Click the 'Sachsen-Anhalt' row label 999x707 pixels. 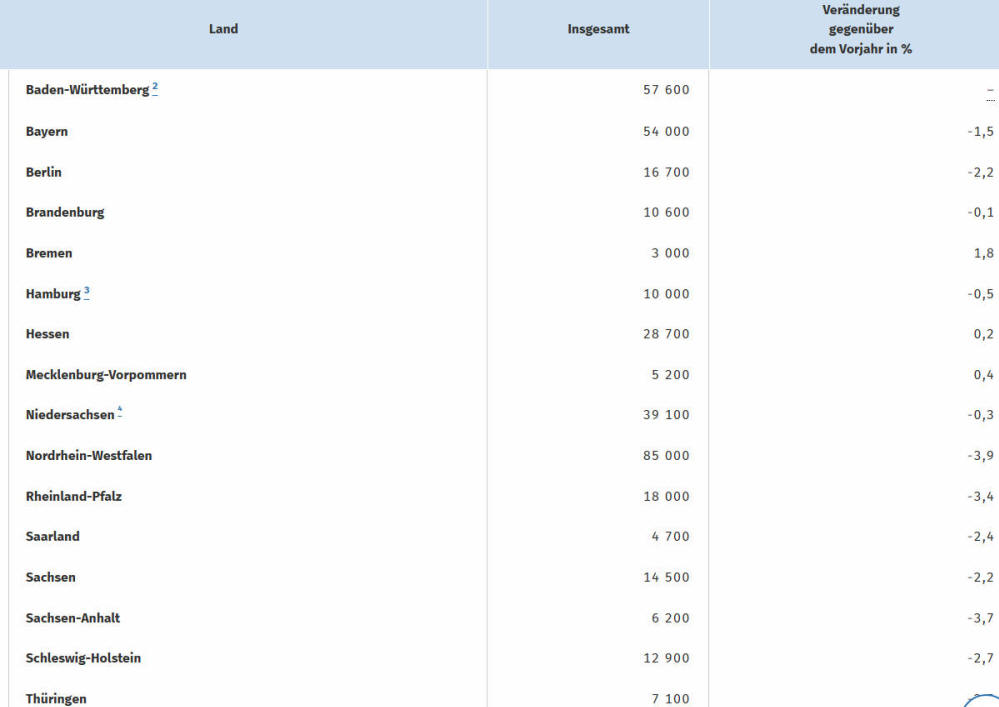pyautogui.click(x=73, y=618)
